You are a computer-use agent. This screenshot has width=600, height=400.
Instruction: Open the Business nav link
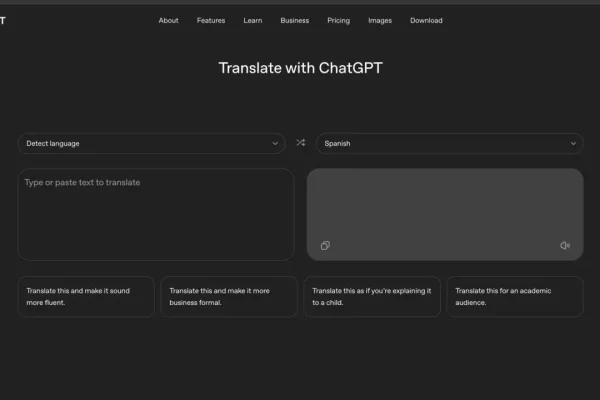[x=294, y=20]
